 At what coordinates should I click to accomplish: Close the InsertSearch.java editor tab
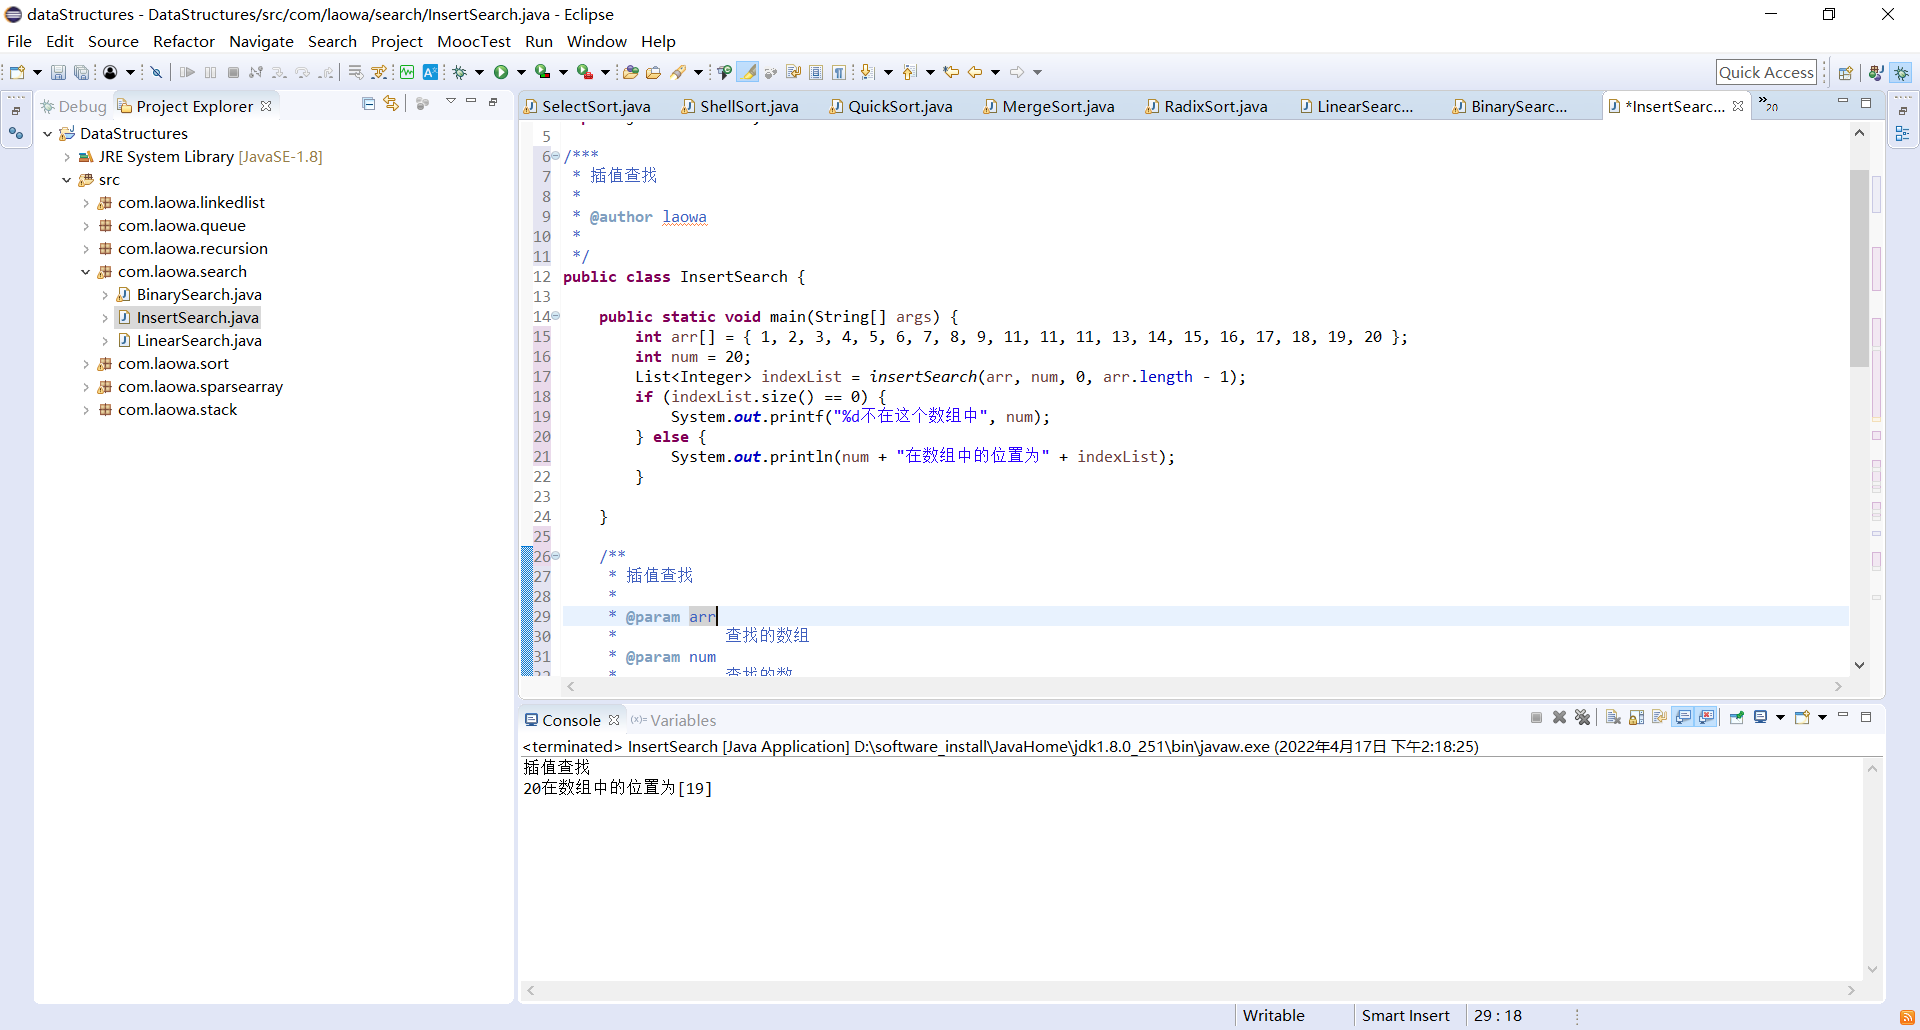point(1738,106)
